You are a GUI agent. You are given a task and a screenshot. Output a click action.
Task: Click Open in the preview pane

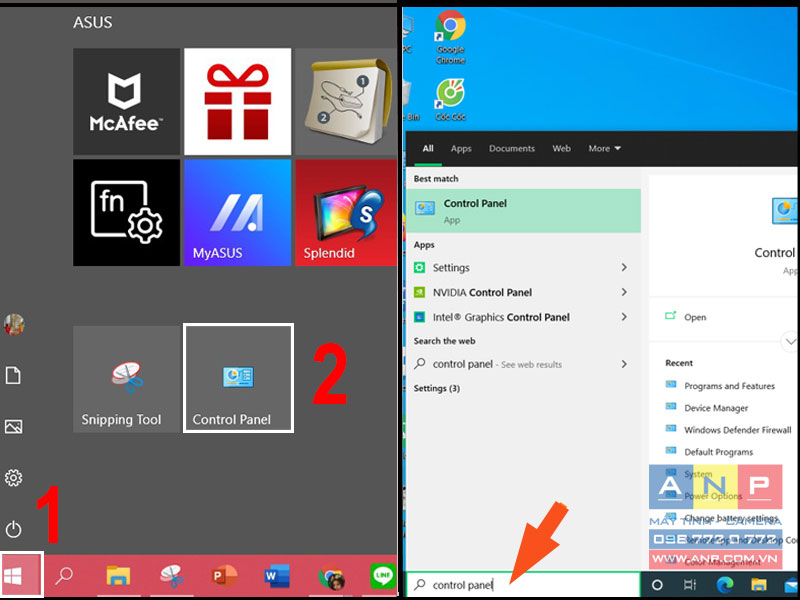[x=685, y=317]
